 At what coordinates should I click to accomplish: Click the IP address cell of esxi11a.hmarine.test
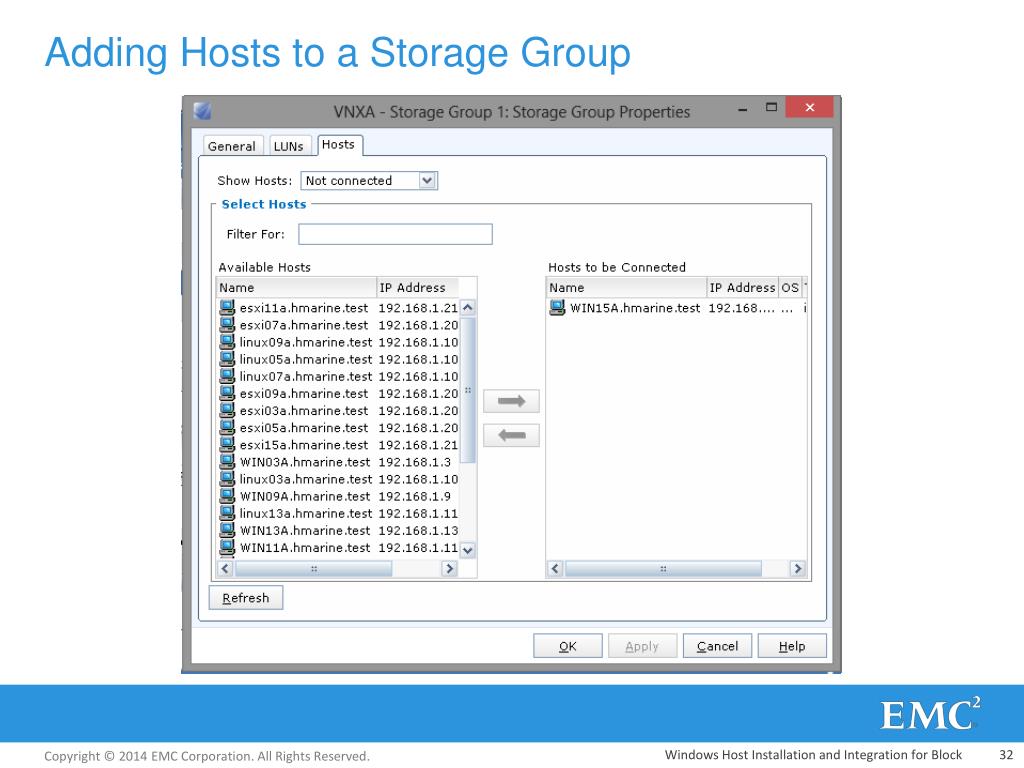(418, 308)
